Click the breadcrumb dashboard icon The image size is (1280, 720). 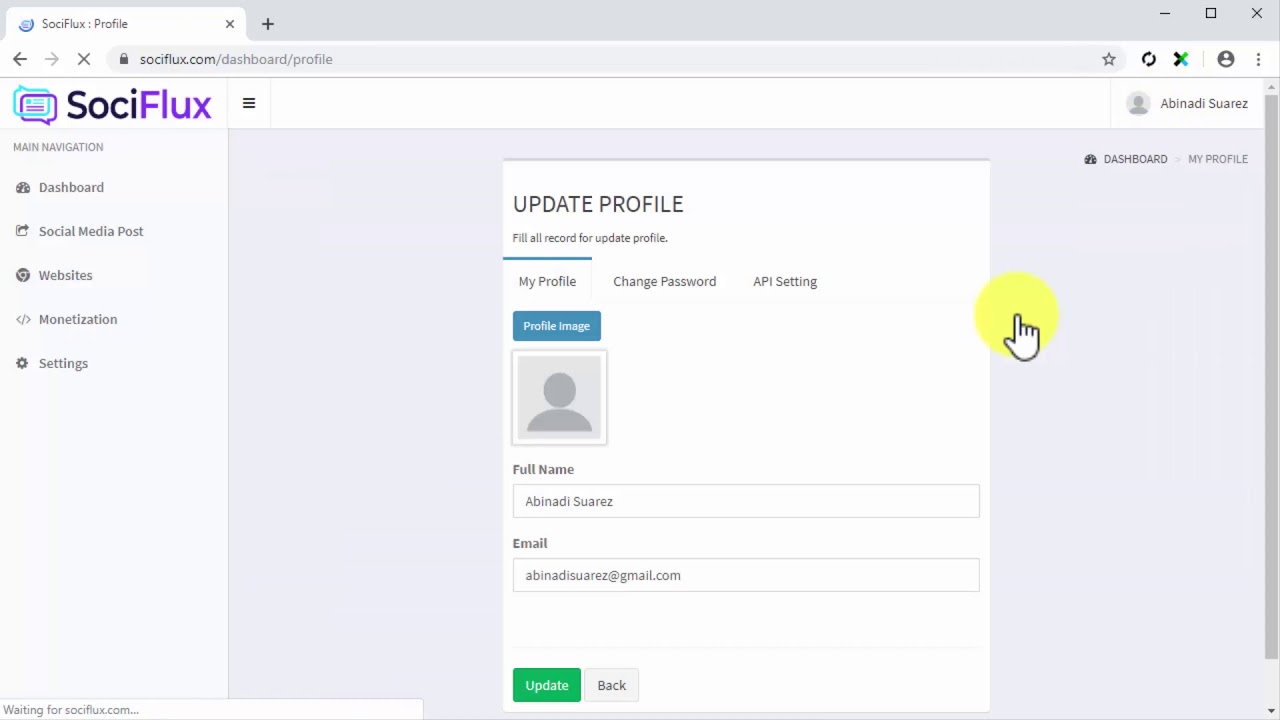[x=1091, y=159]
